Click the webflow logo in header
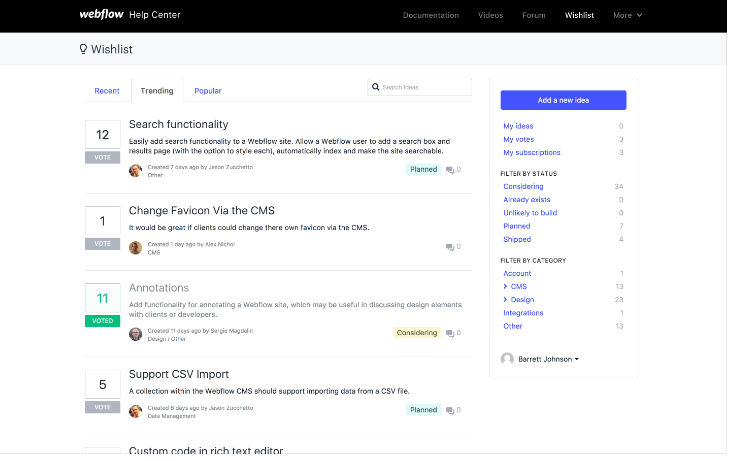The height and width of the screenshot is (461, 732). click(x=101, y=14)
